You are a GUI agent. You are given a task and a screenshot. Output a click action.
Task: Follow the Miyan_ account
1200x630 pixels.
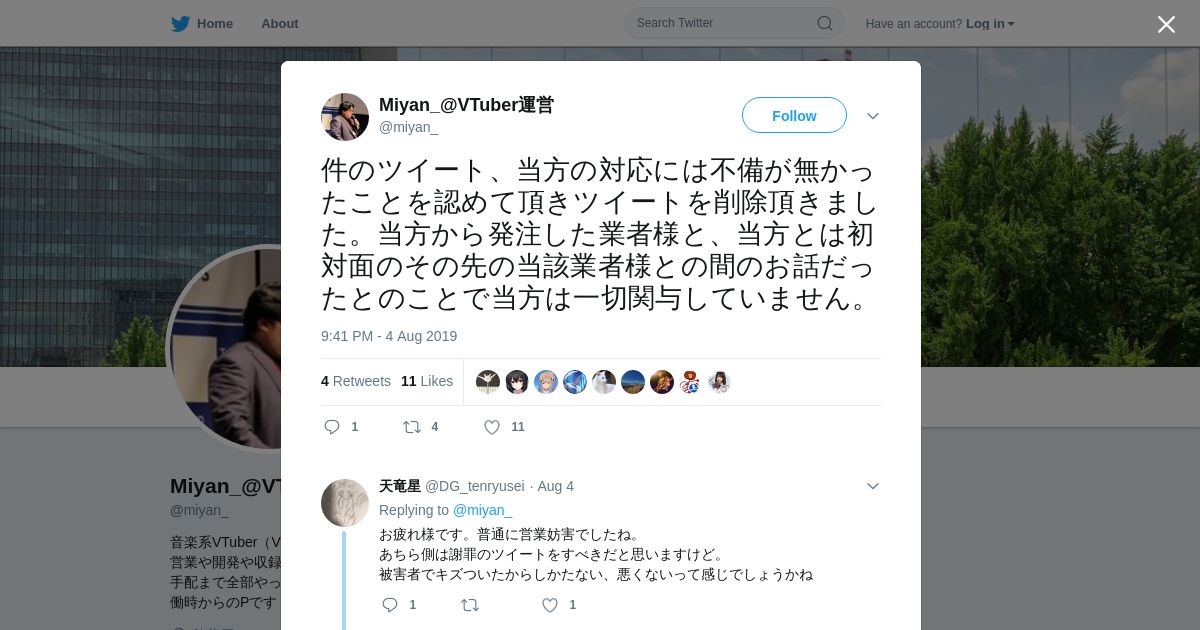(x=794, y=116)
